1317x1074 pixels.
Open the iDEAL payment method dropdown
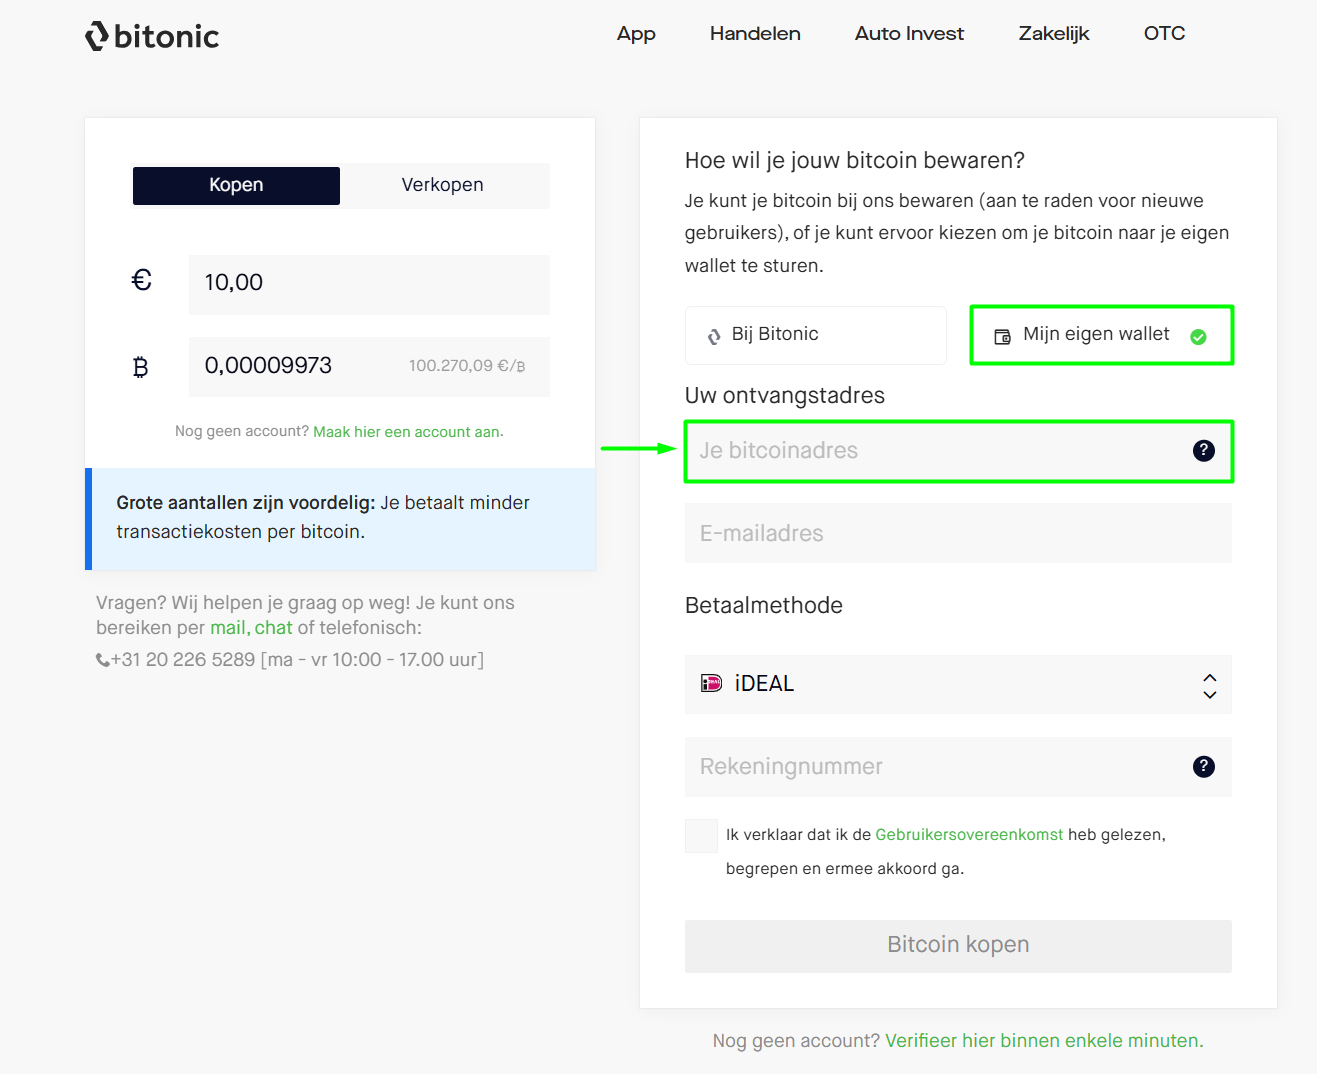(958, 685)
